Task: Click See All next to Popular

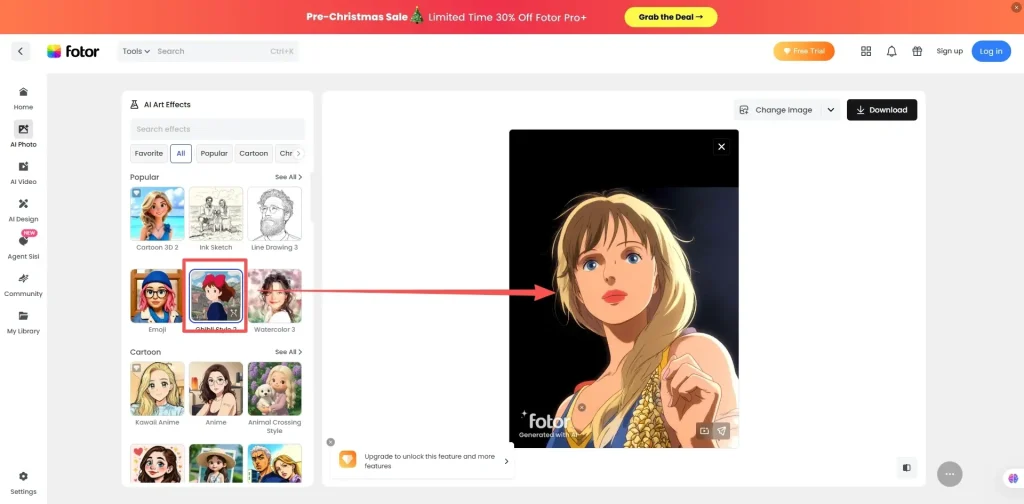Action: tap(288, 177)
